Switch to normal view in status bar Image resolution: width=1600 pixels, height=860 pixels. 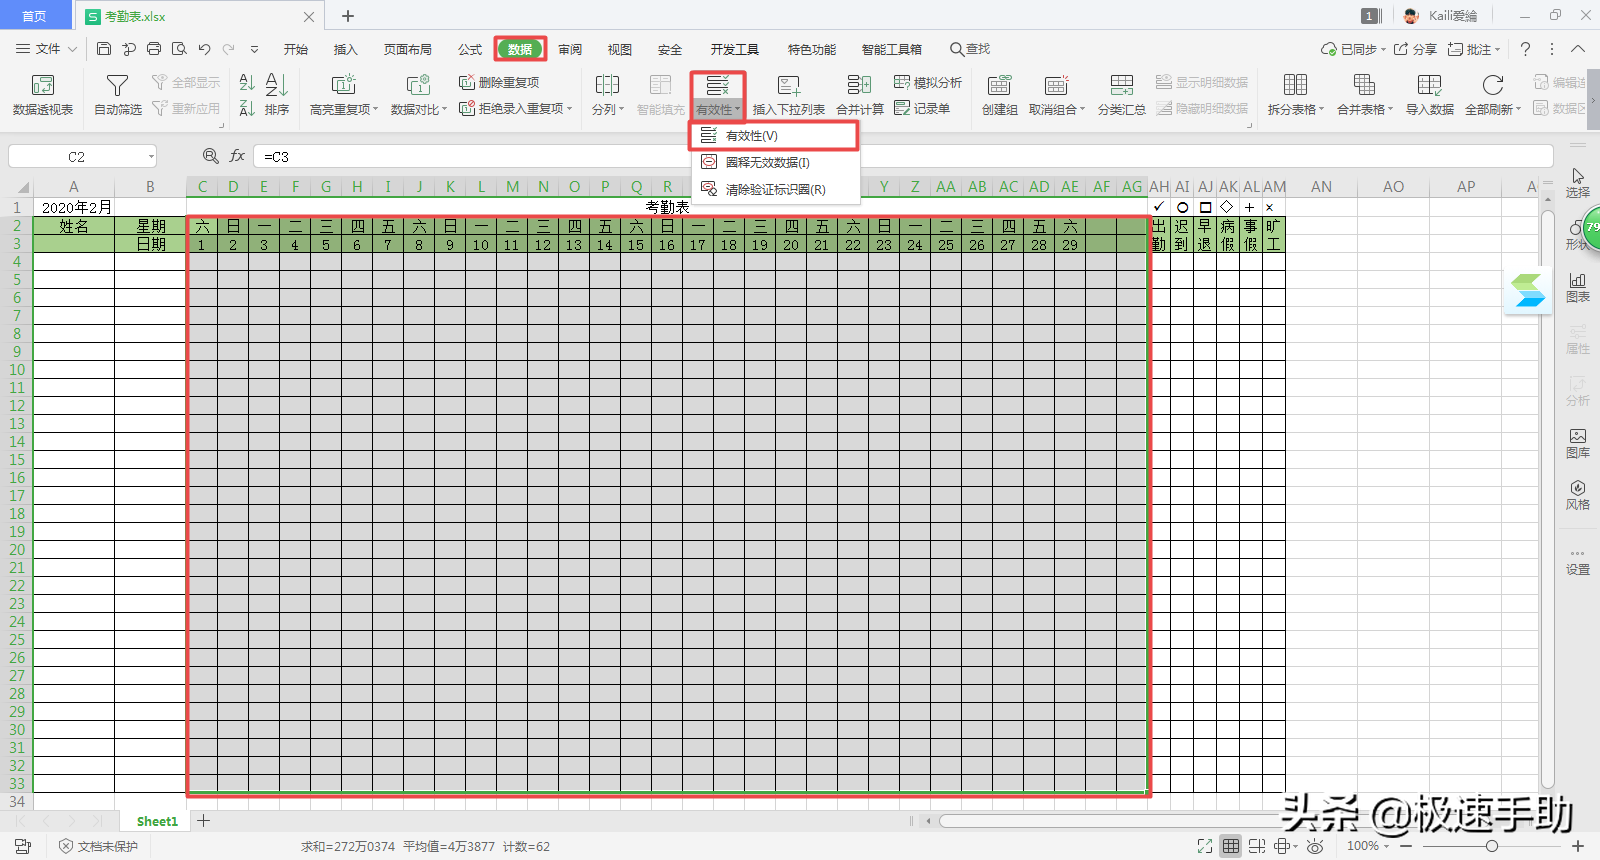(1231, 846)
